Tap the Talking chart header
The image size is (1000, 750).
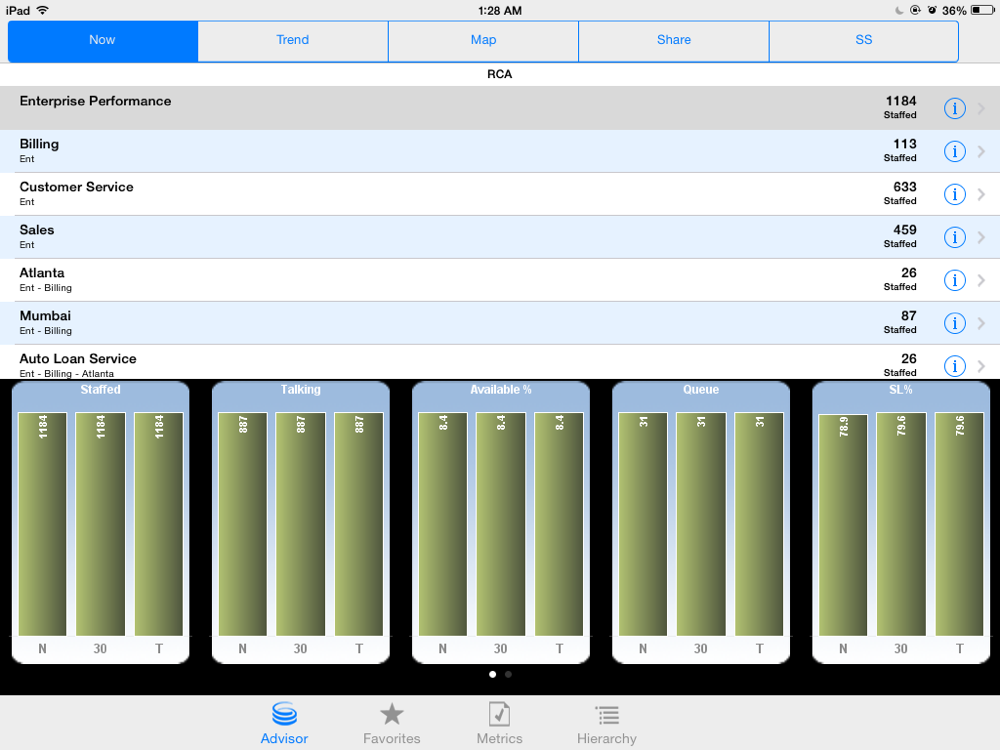[300, 390]
